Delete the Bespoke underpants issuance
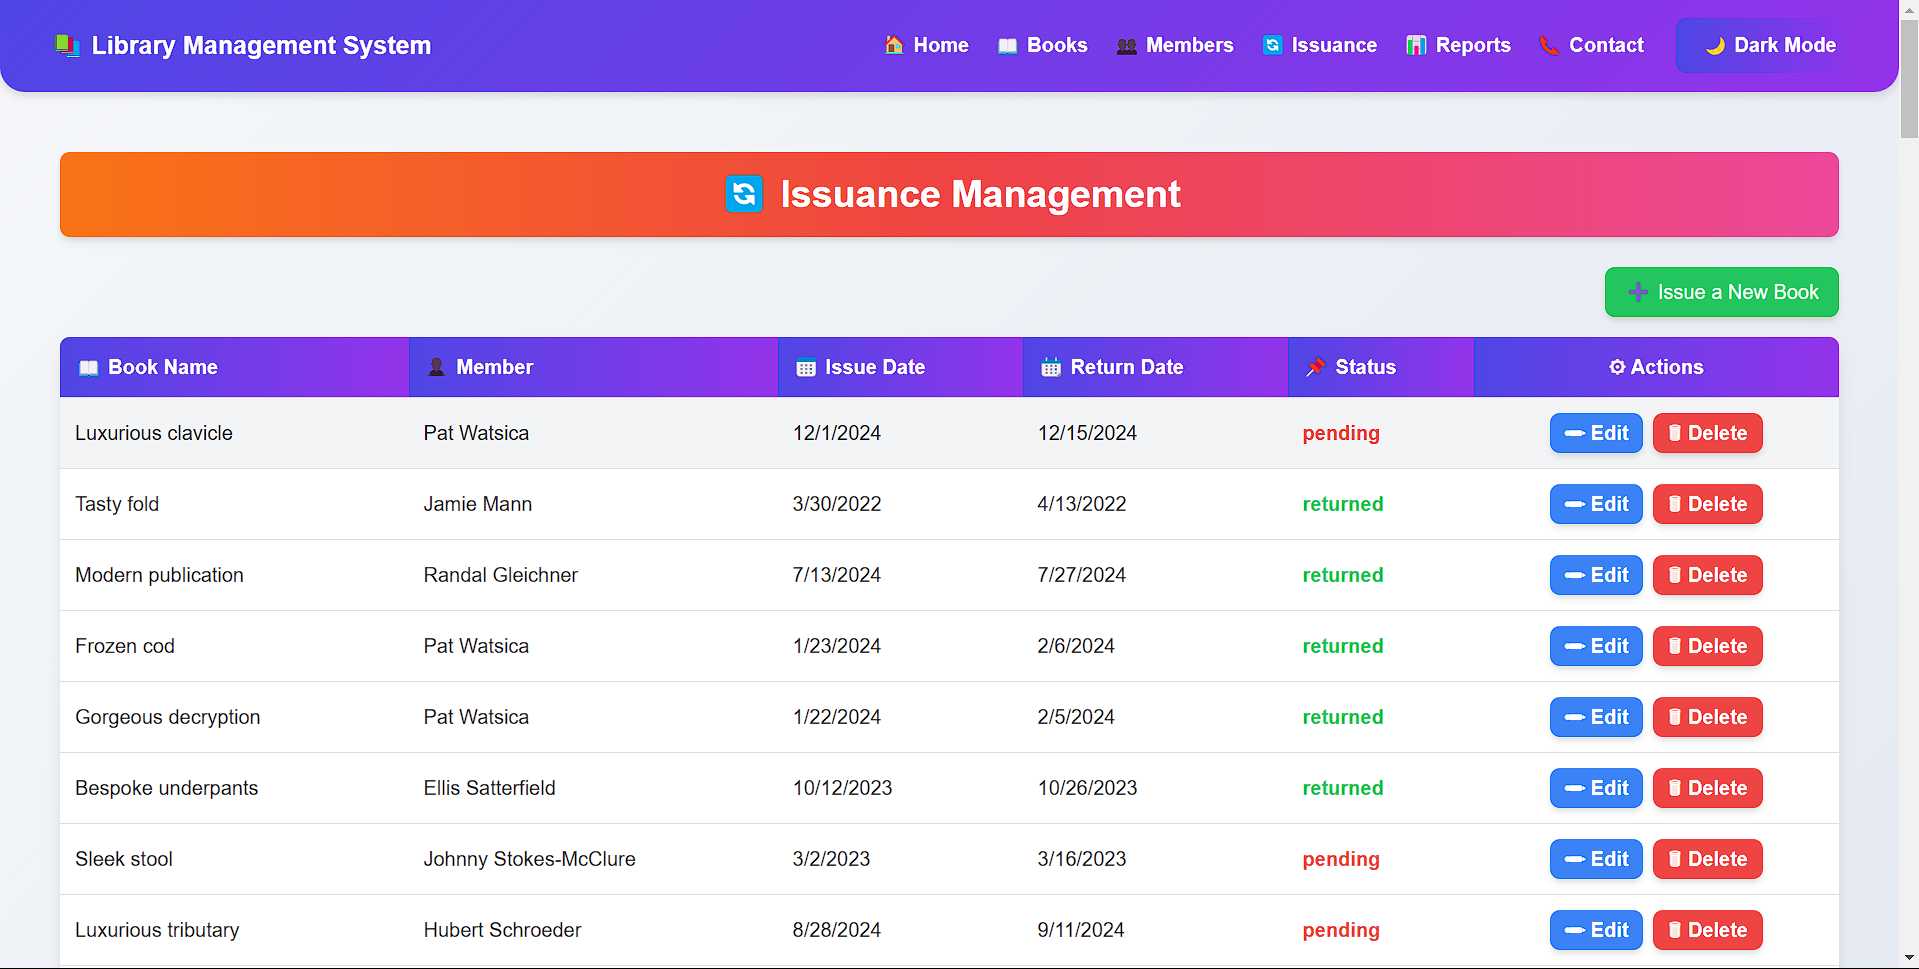Image resolution: width=1919 pixels, height=969 pixels. click(1707, 788)
